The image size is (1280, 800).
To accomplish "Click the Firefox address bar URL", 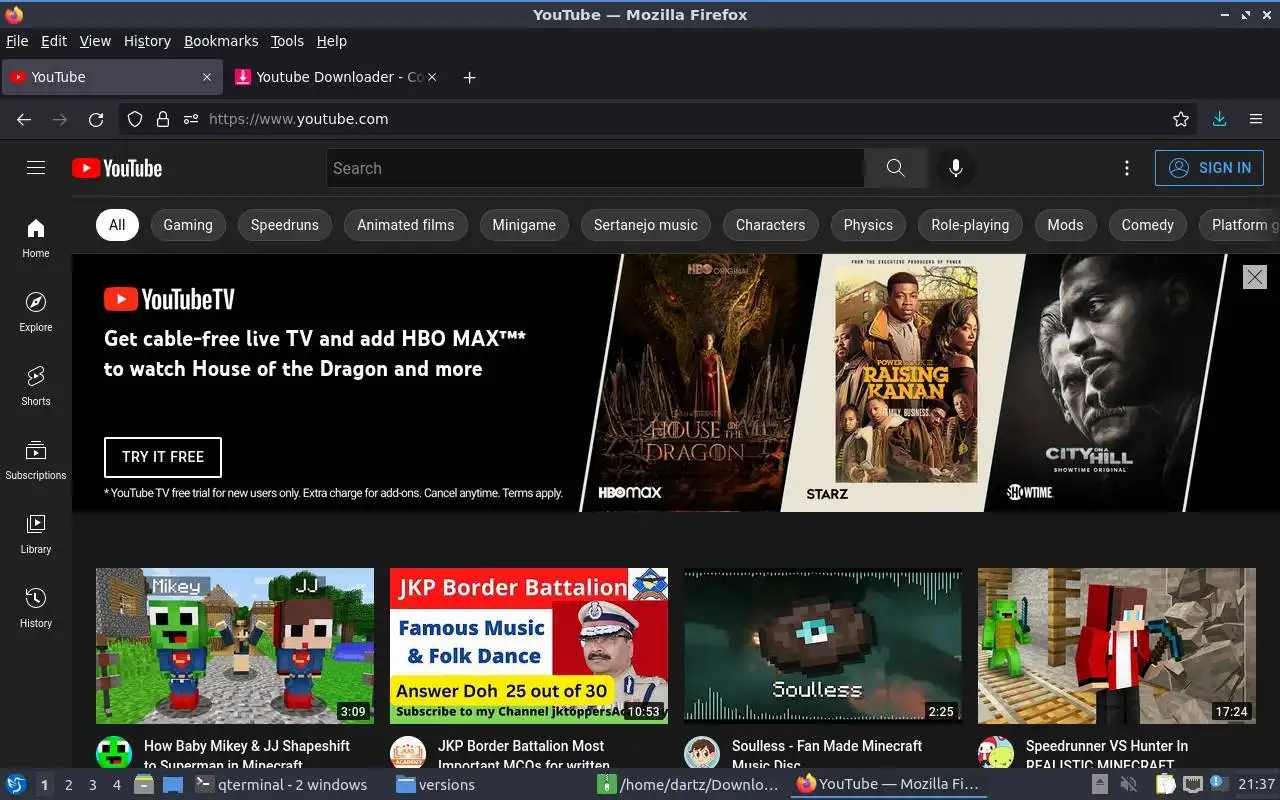I will click(298, 119).
